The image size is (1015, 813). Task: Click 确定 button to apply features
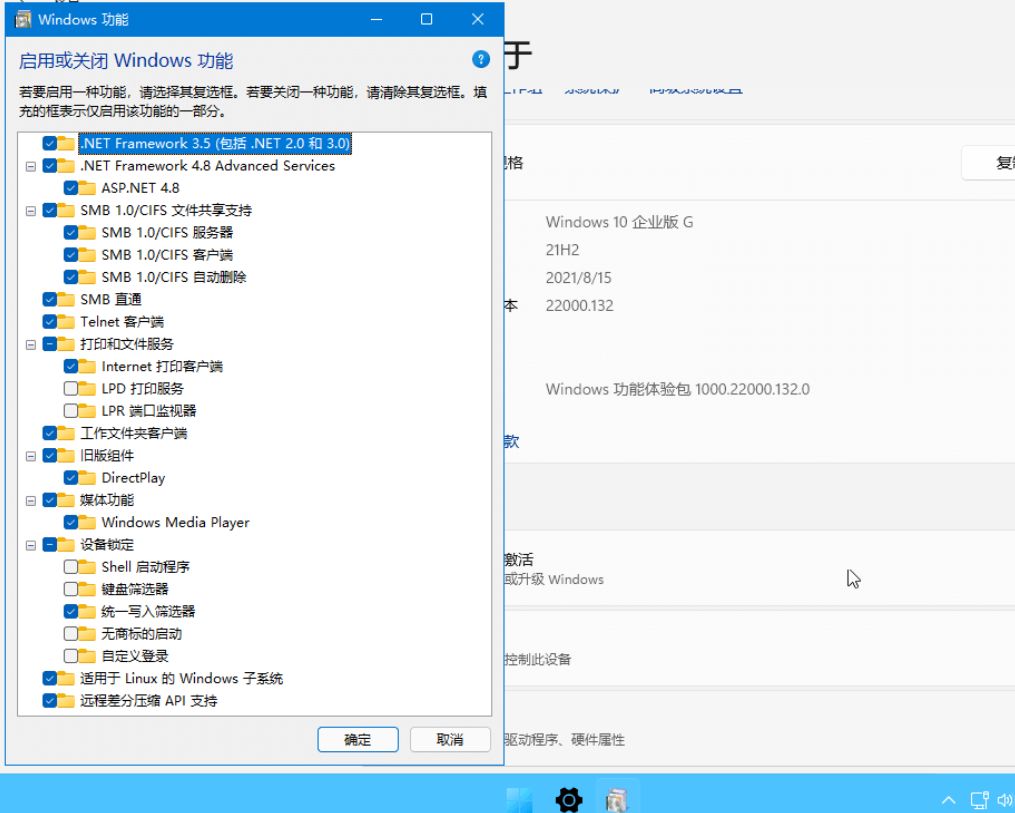pos(358,739)
